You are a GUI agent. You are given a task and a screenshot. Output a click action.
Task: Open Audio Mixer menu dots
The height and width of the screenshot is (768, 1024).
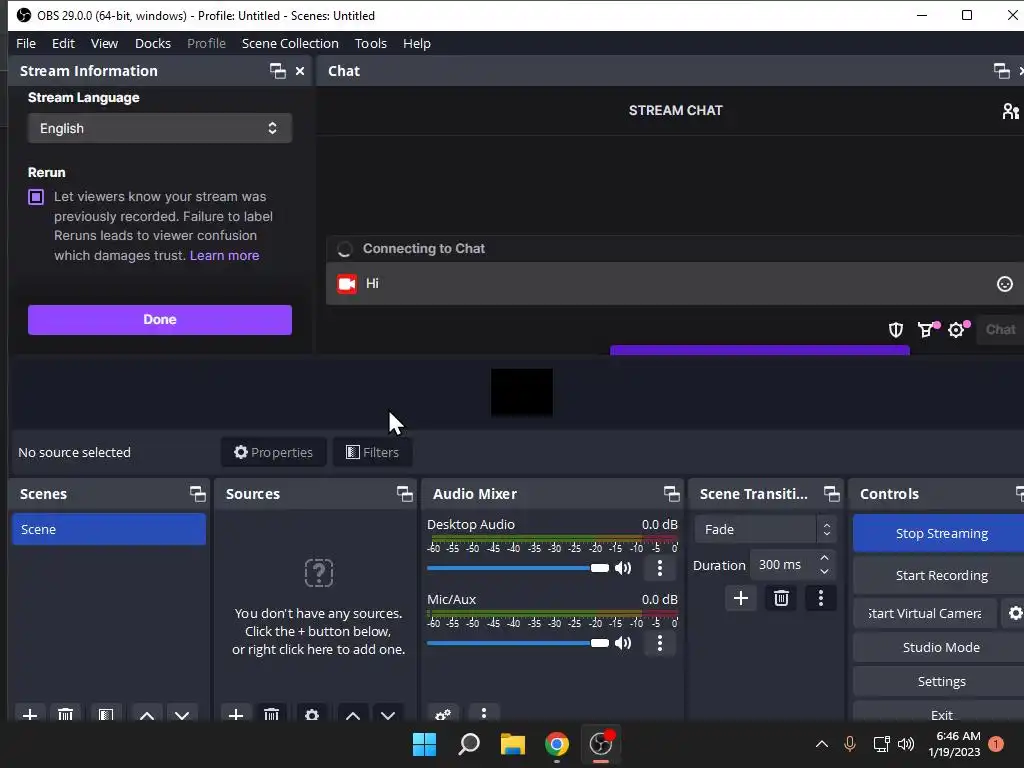point(483,713)
